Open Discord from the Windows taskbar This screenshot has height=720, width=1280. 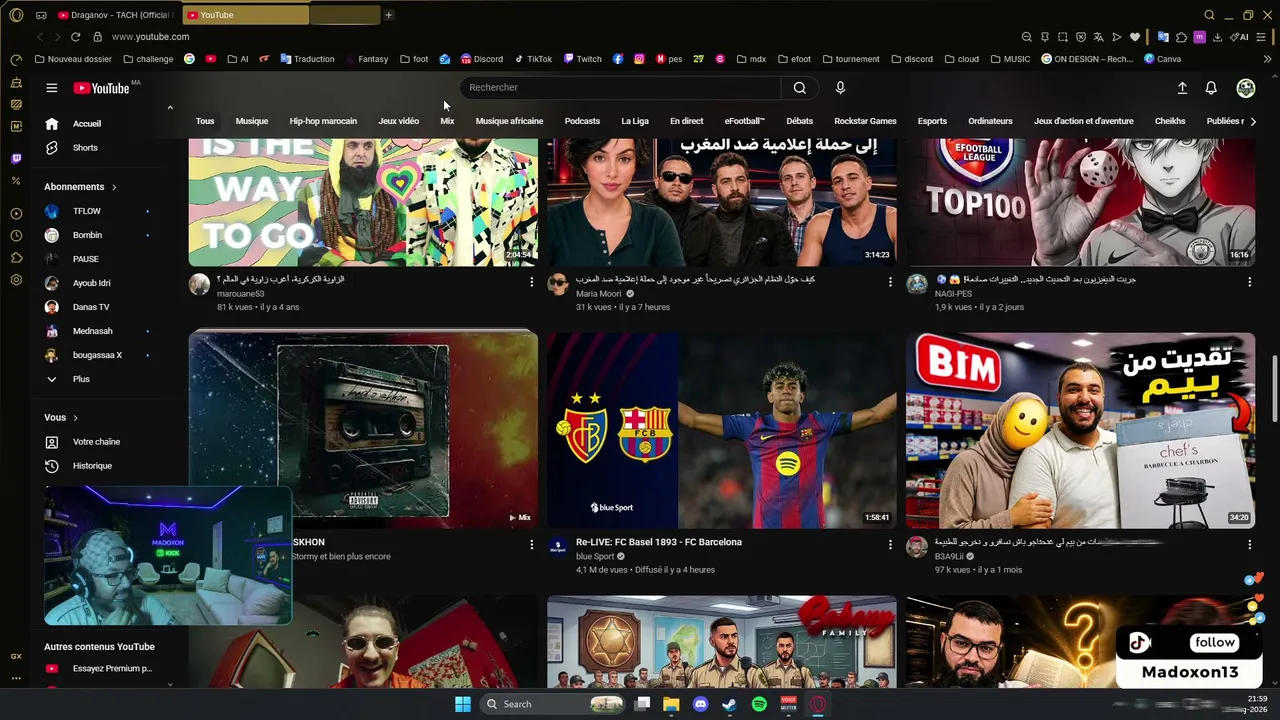[700, 704]
